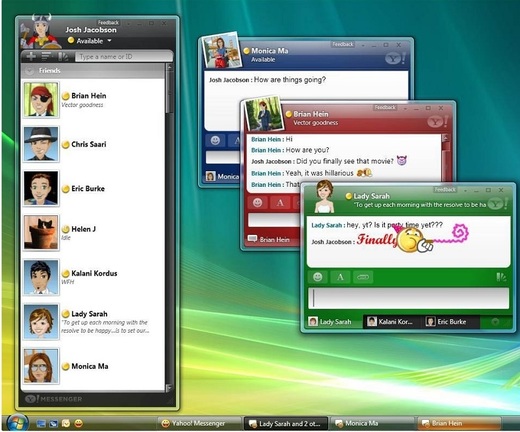520x432 pixels.
Task: Click the add tab button in Lady Sarah window
Action: (495, 322)
